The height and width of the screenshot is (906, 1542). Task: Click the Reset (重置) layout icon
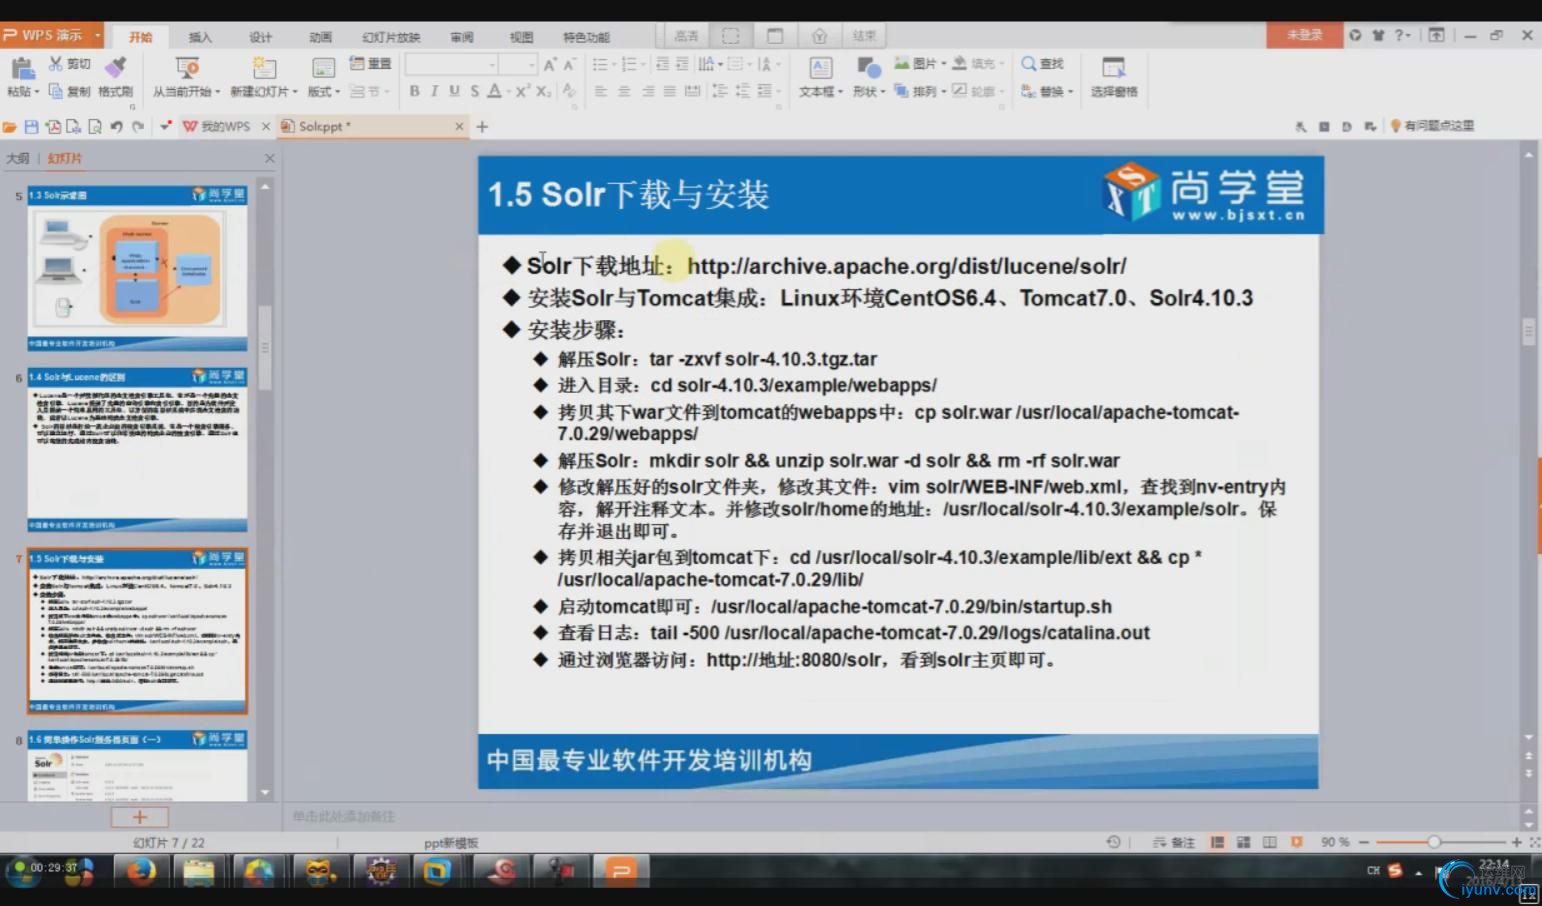(x=357, y=63)
